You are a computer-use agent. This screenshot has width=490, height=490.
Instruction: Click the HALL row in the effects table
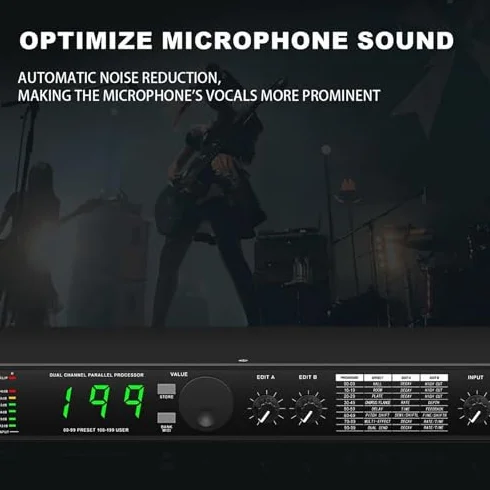392,384
